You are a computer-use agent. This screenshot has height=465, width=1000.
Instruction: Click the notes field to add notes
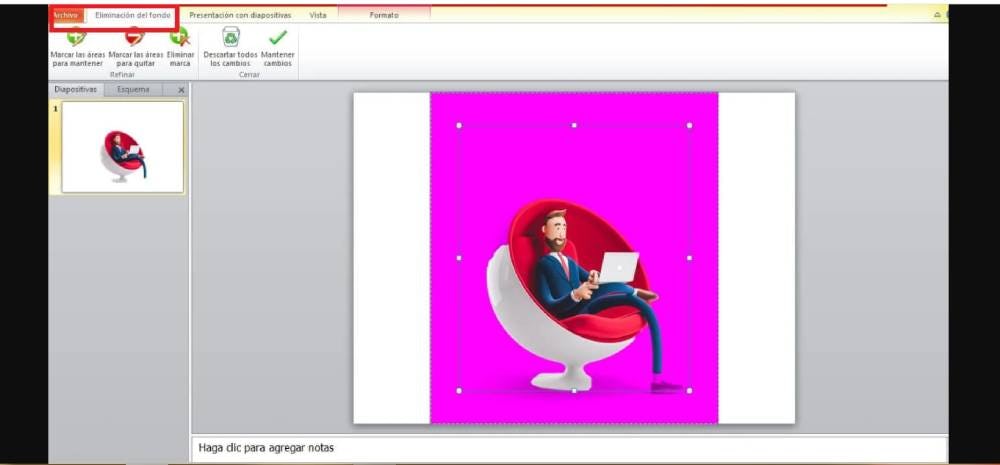point(568,447)
